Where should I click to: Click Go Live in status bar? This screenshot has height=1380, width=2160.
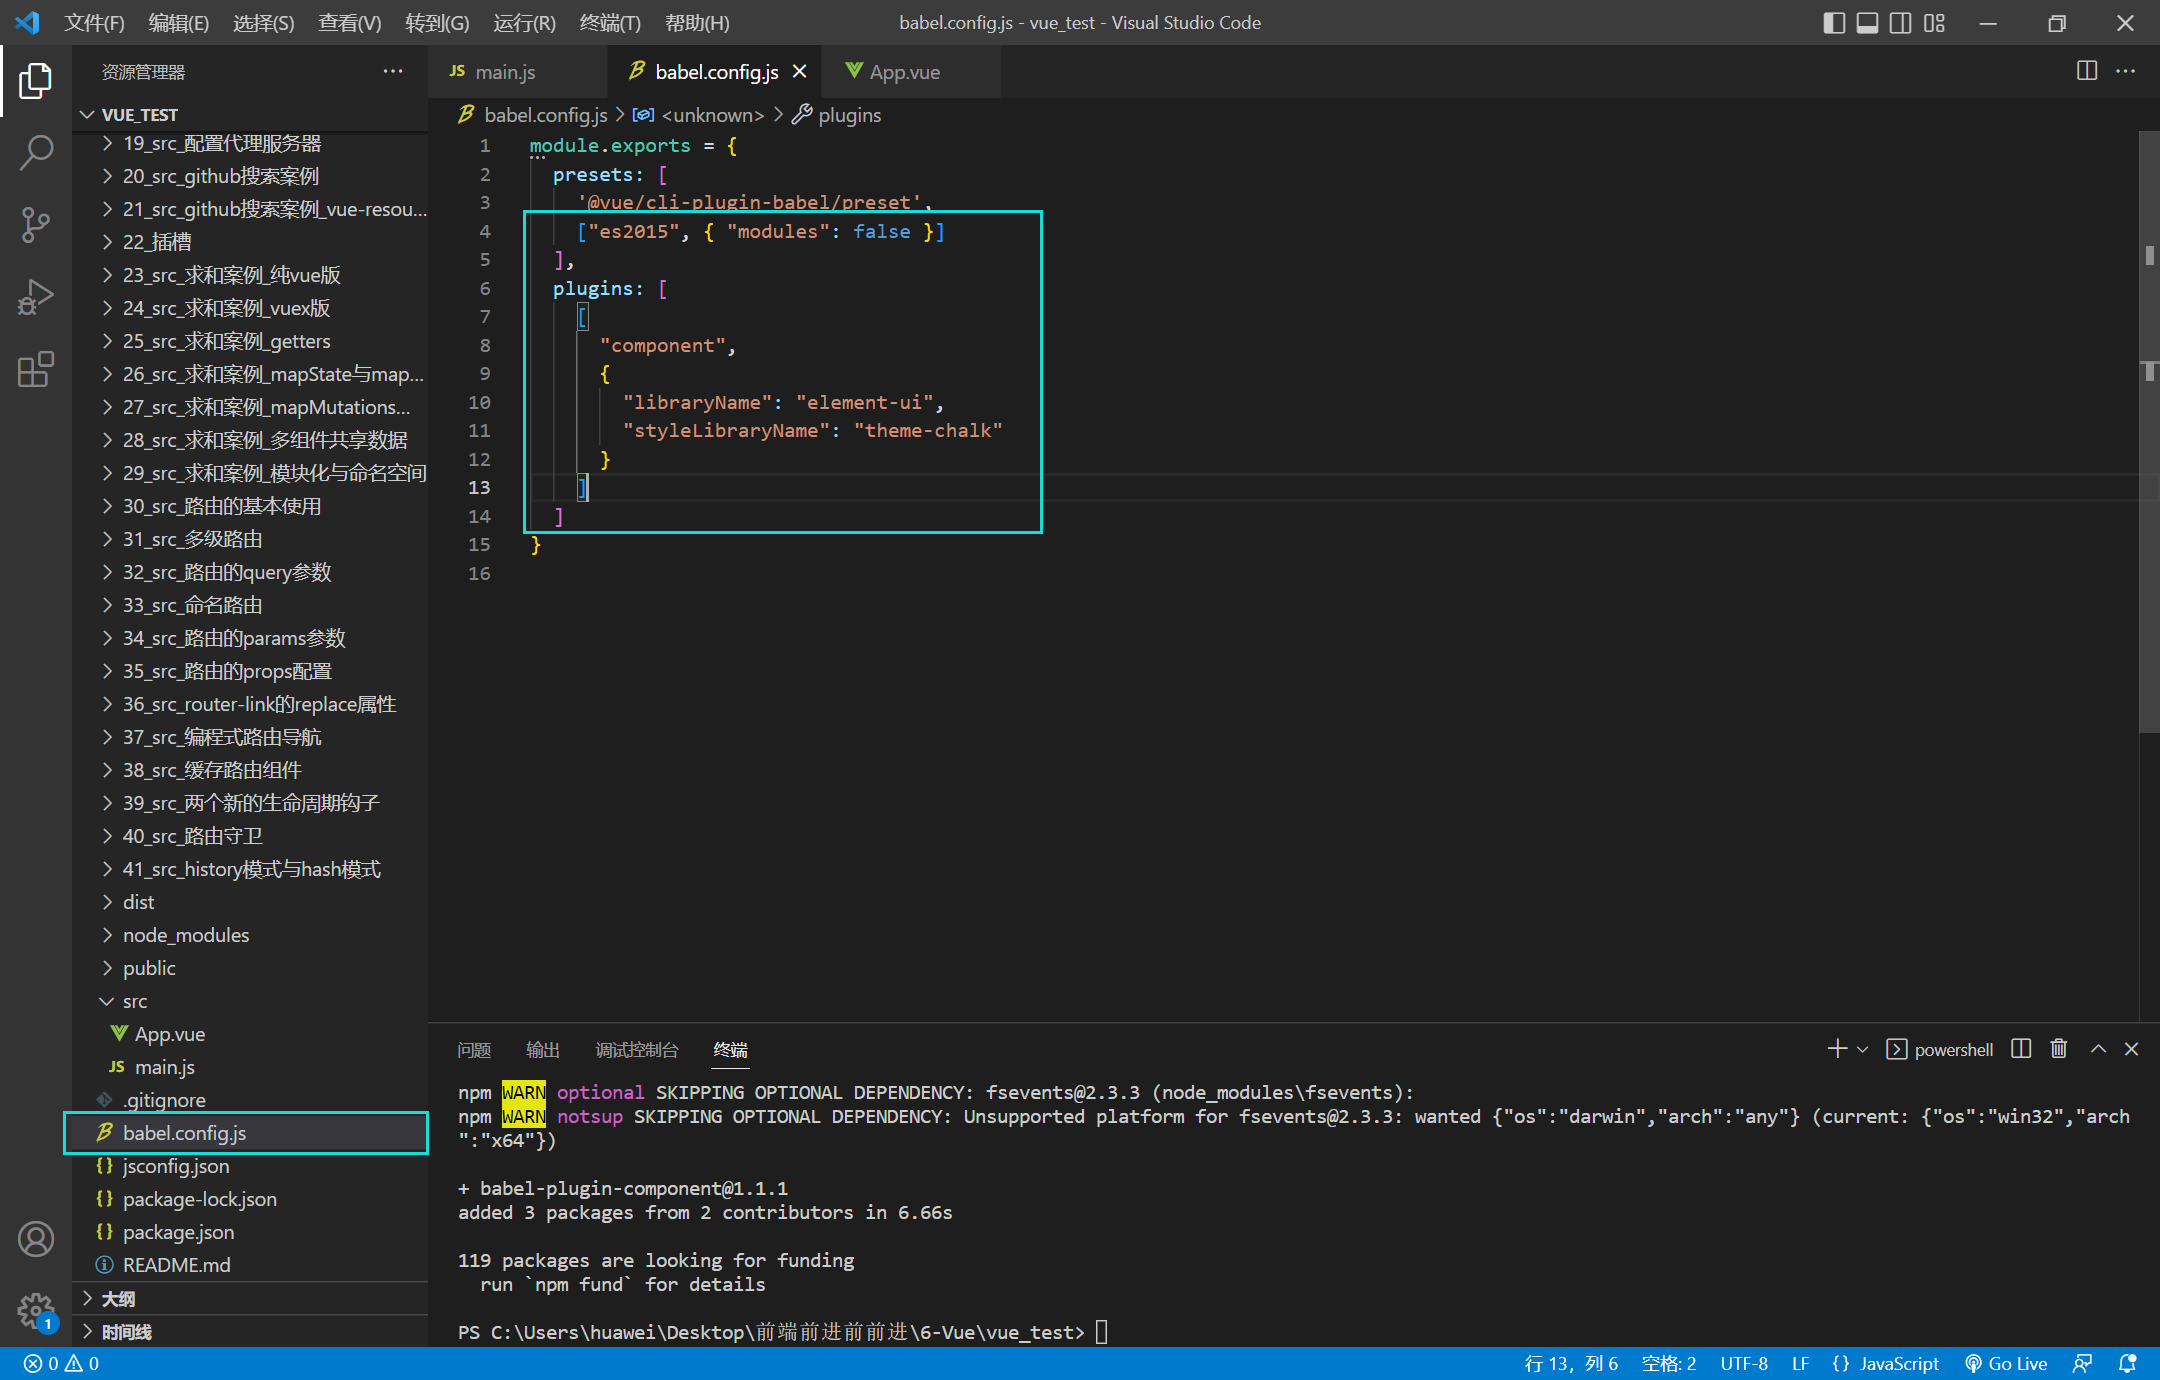pyautogui.click(x=2006, y=1363)
